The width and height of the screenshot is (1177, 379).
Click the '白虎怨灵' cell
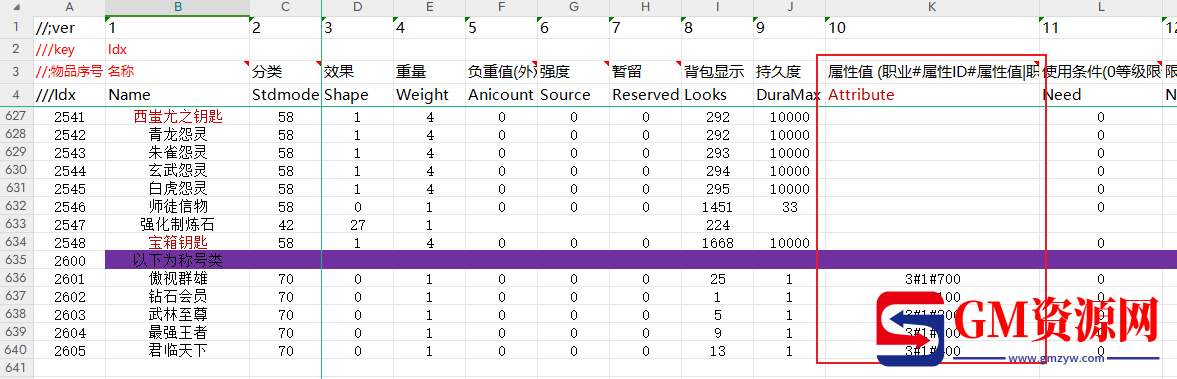pos(178,188)
